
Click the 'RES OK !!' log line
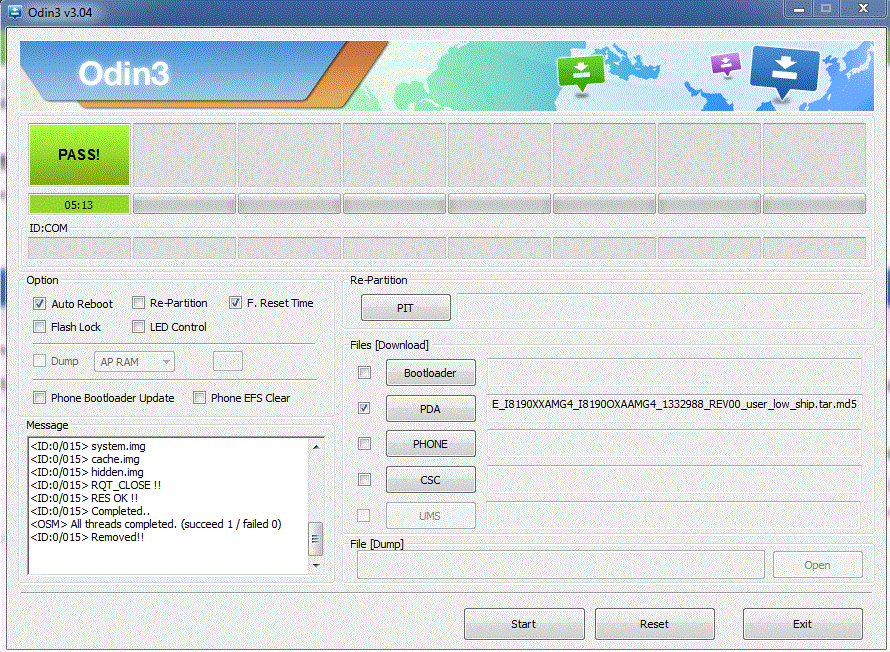coord(85,498)
